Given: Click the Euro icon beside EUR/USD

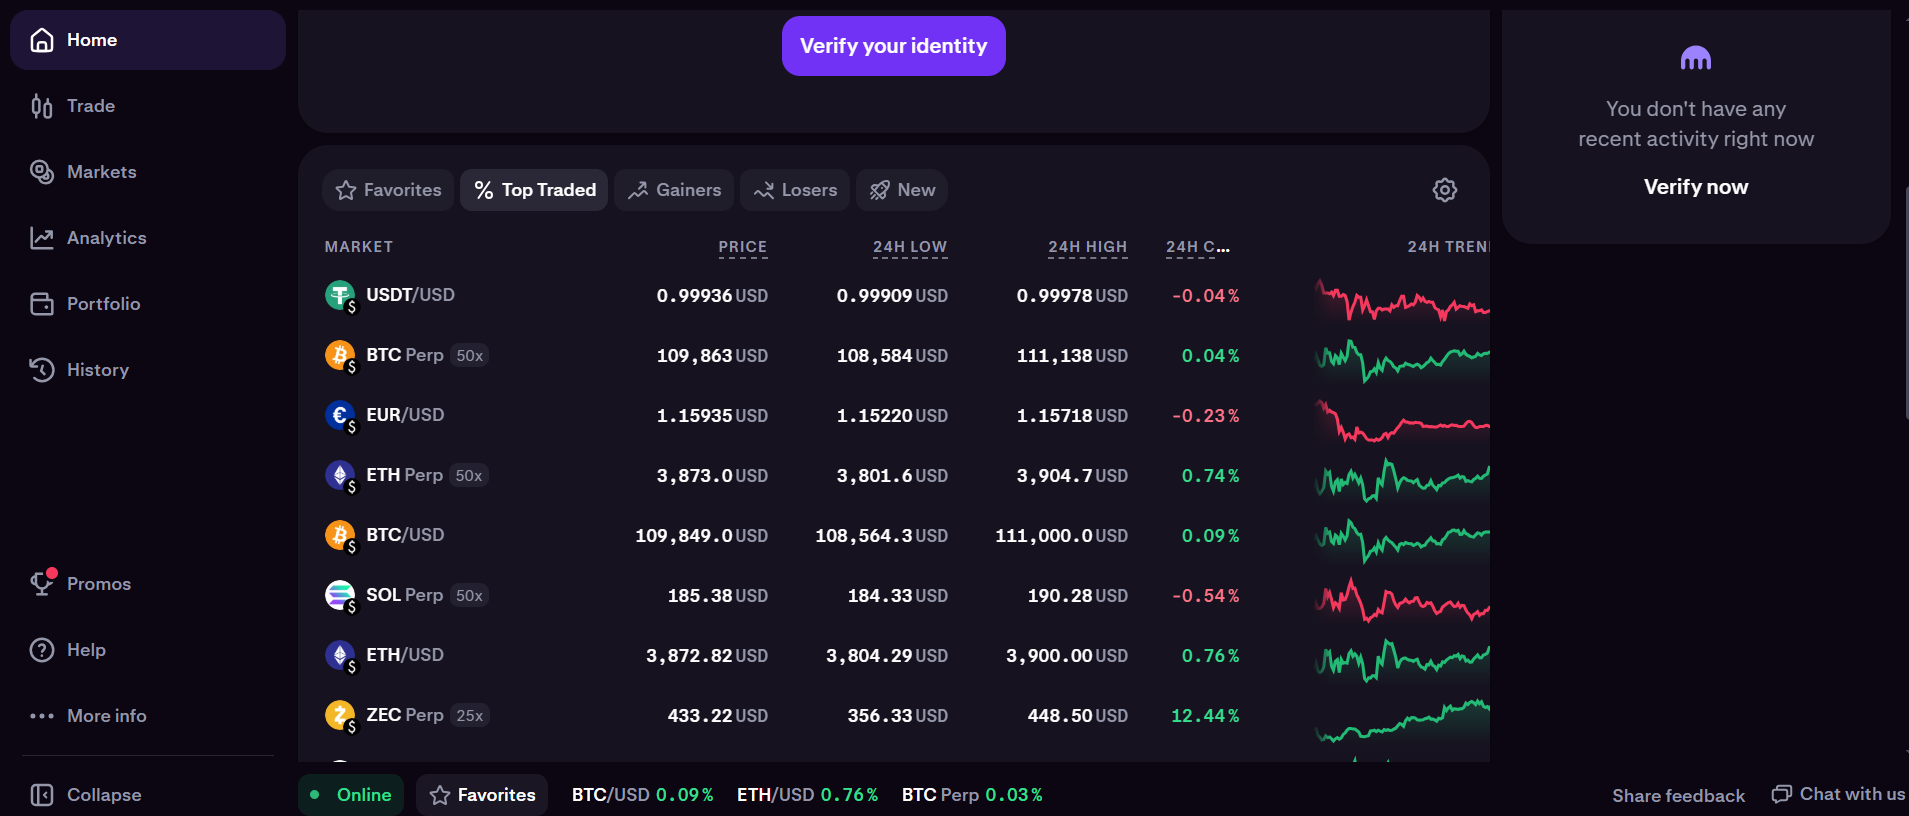Looking at the screenshot, I should tap(339, 415).
